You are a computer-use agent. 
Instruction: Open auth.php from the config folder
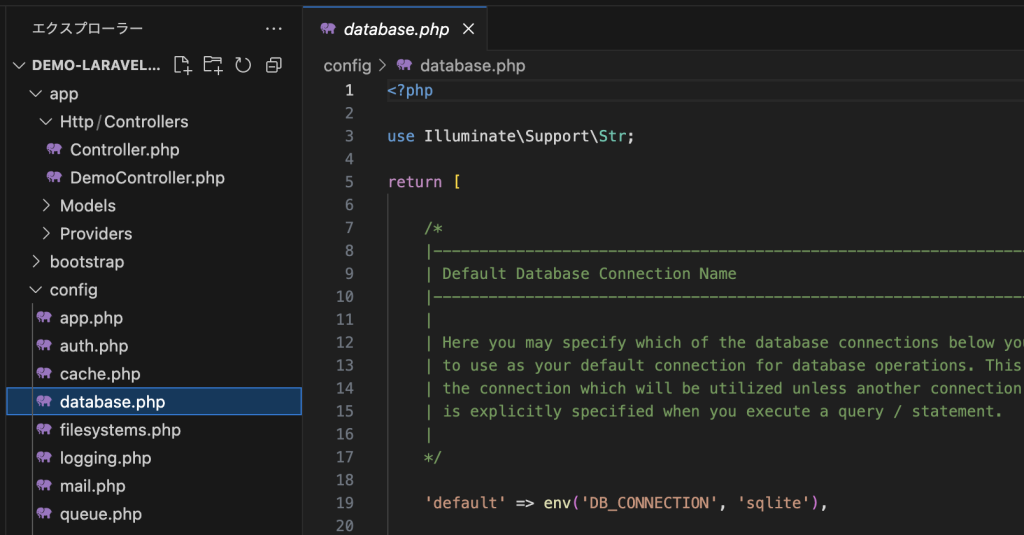(x=94, y=346)
